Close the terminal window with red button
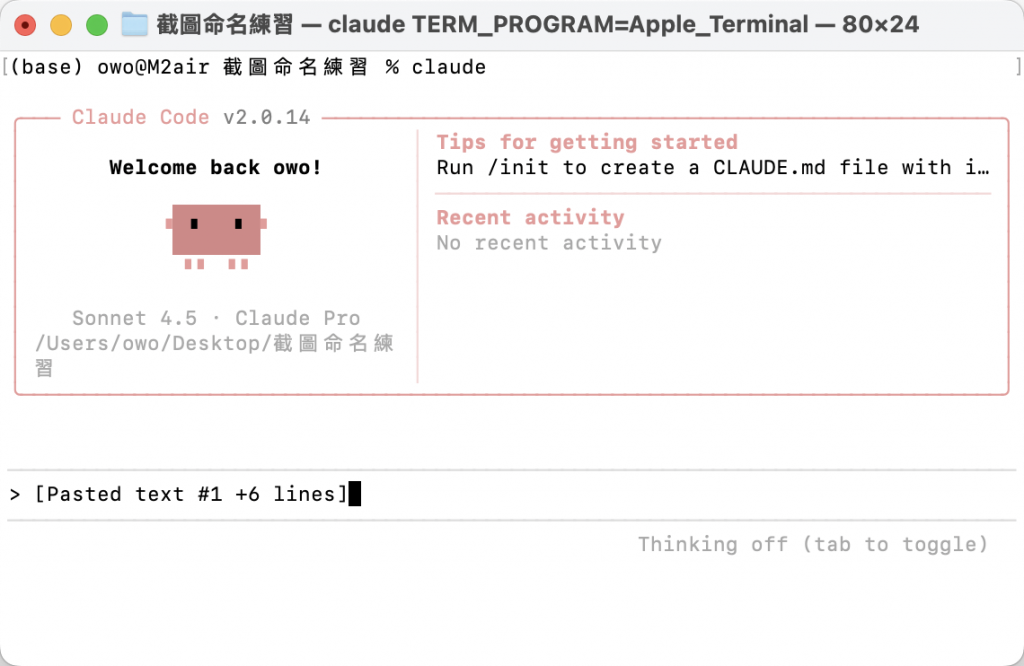The height and width of the screenshot is (666, 1024). pyautogui.click(x=25, y=25)
